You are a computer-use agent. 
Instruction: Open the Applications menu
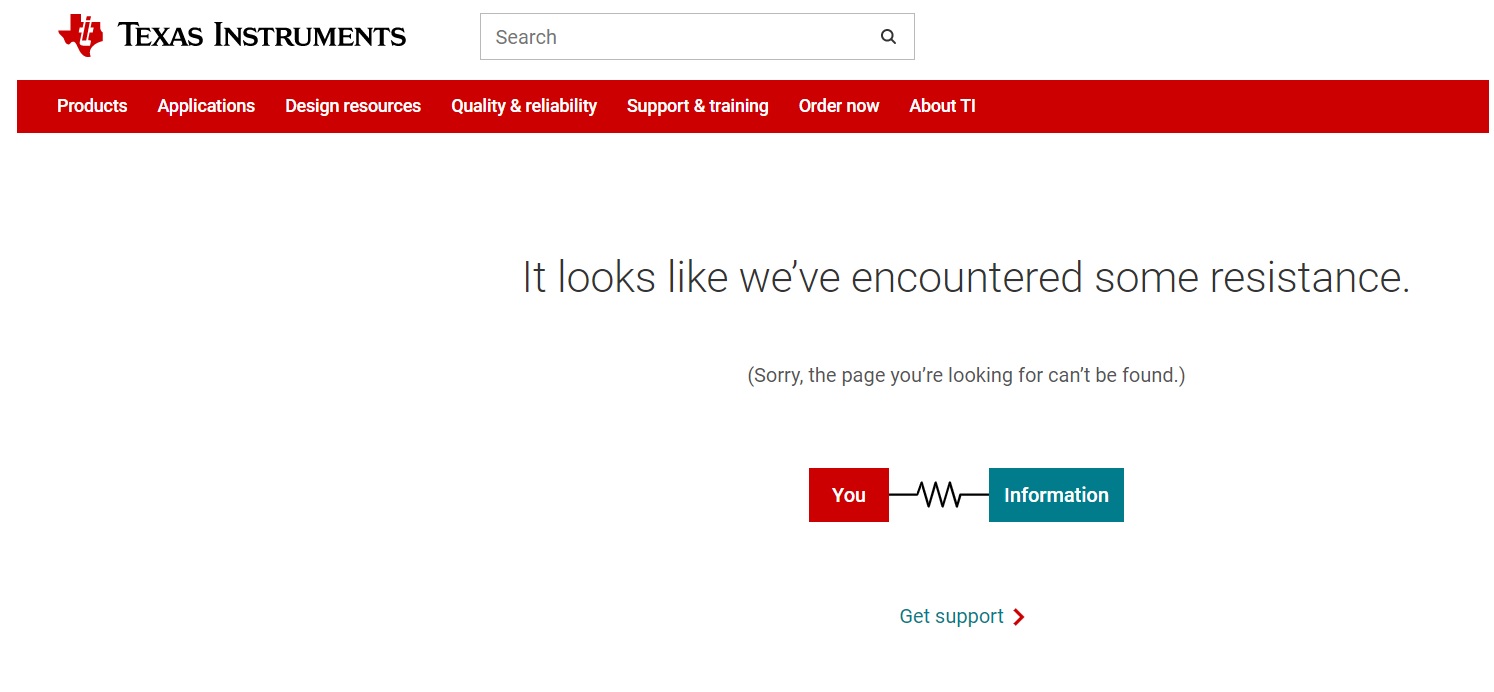[206, 106]
